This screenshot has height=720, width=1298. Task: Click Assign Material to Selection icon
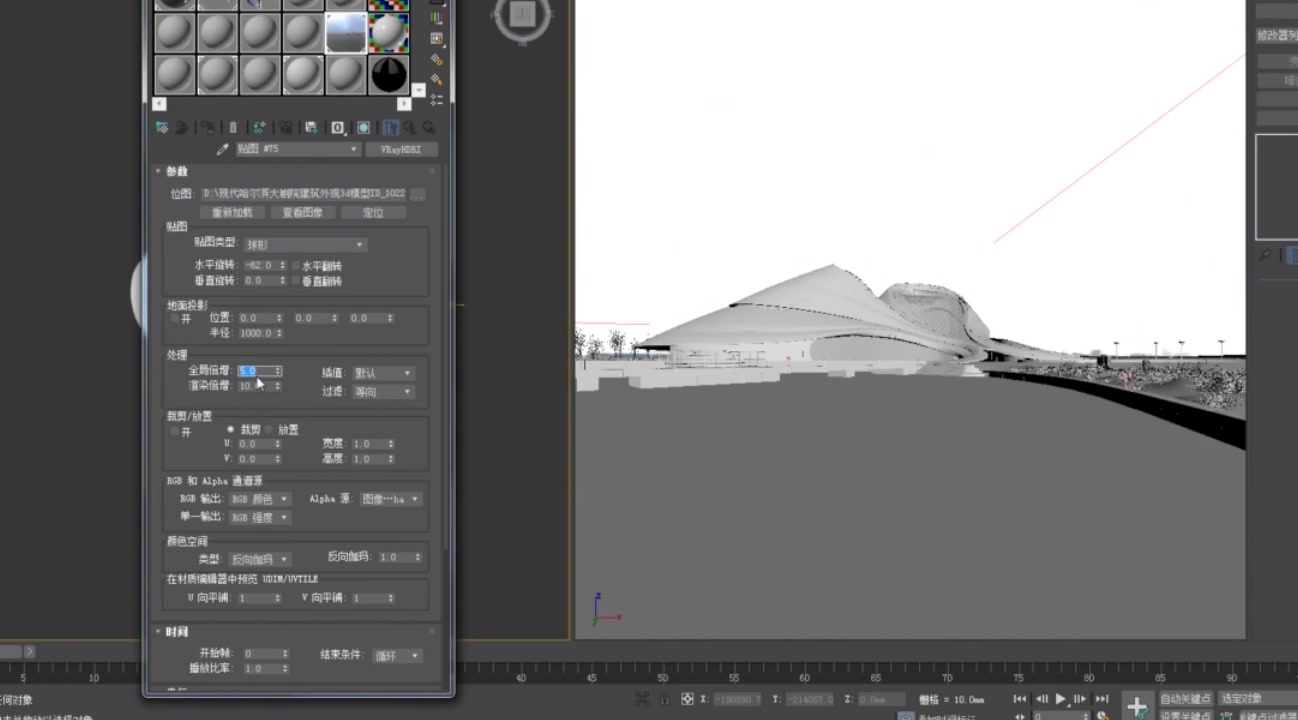pos(208,128)
